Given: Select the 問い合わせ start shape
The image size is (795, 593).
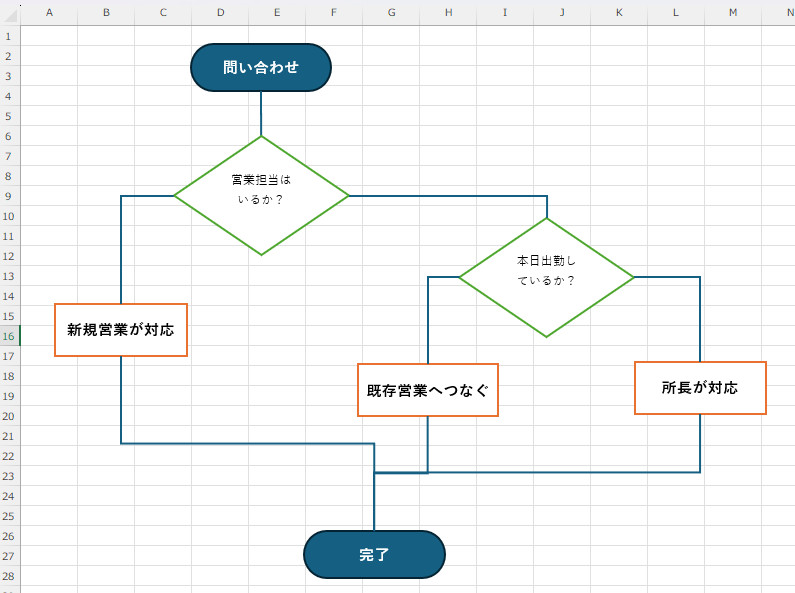Looking at the screenshot, I should 260,67.
